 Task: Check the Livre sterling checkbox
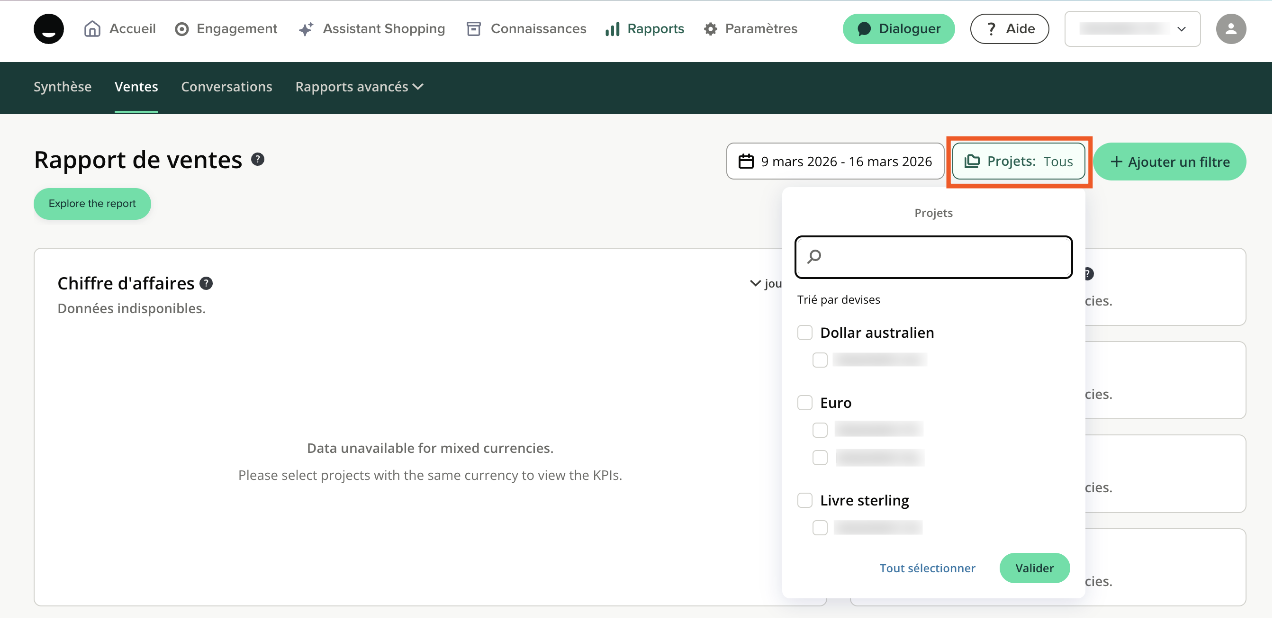click(805, 501)
